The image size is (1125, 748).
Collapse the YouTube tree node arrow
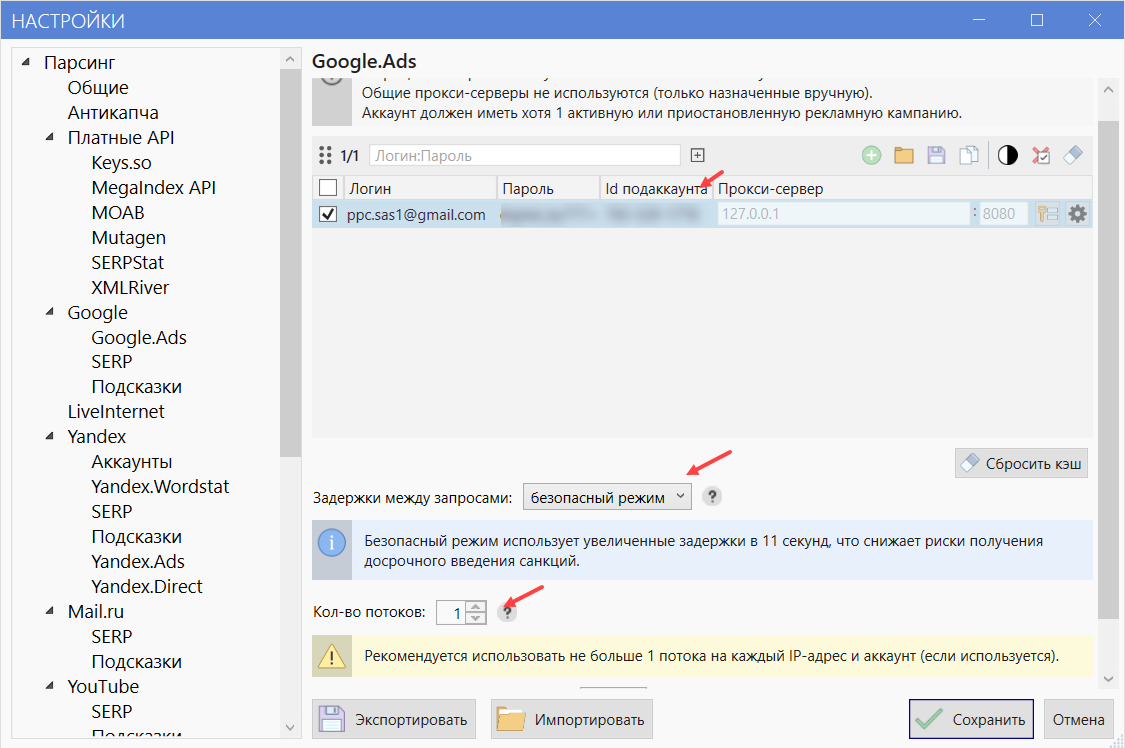pyautogui.click(x=50, y=686)
